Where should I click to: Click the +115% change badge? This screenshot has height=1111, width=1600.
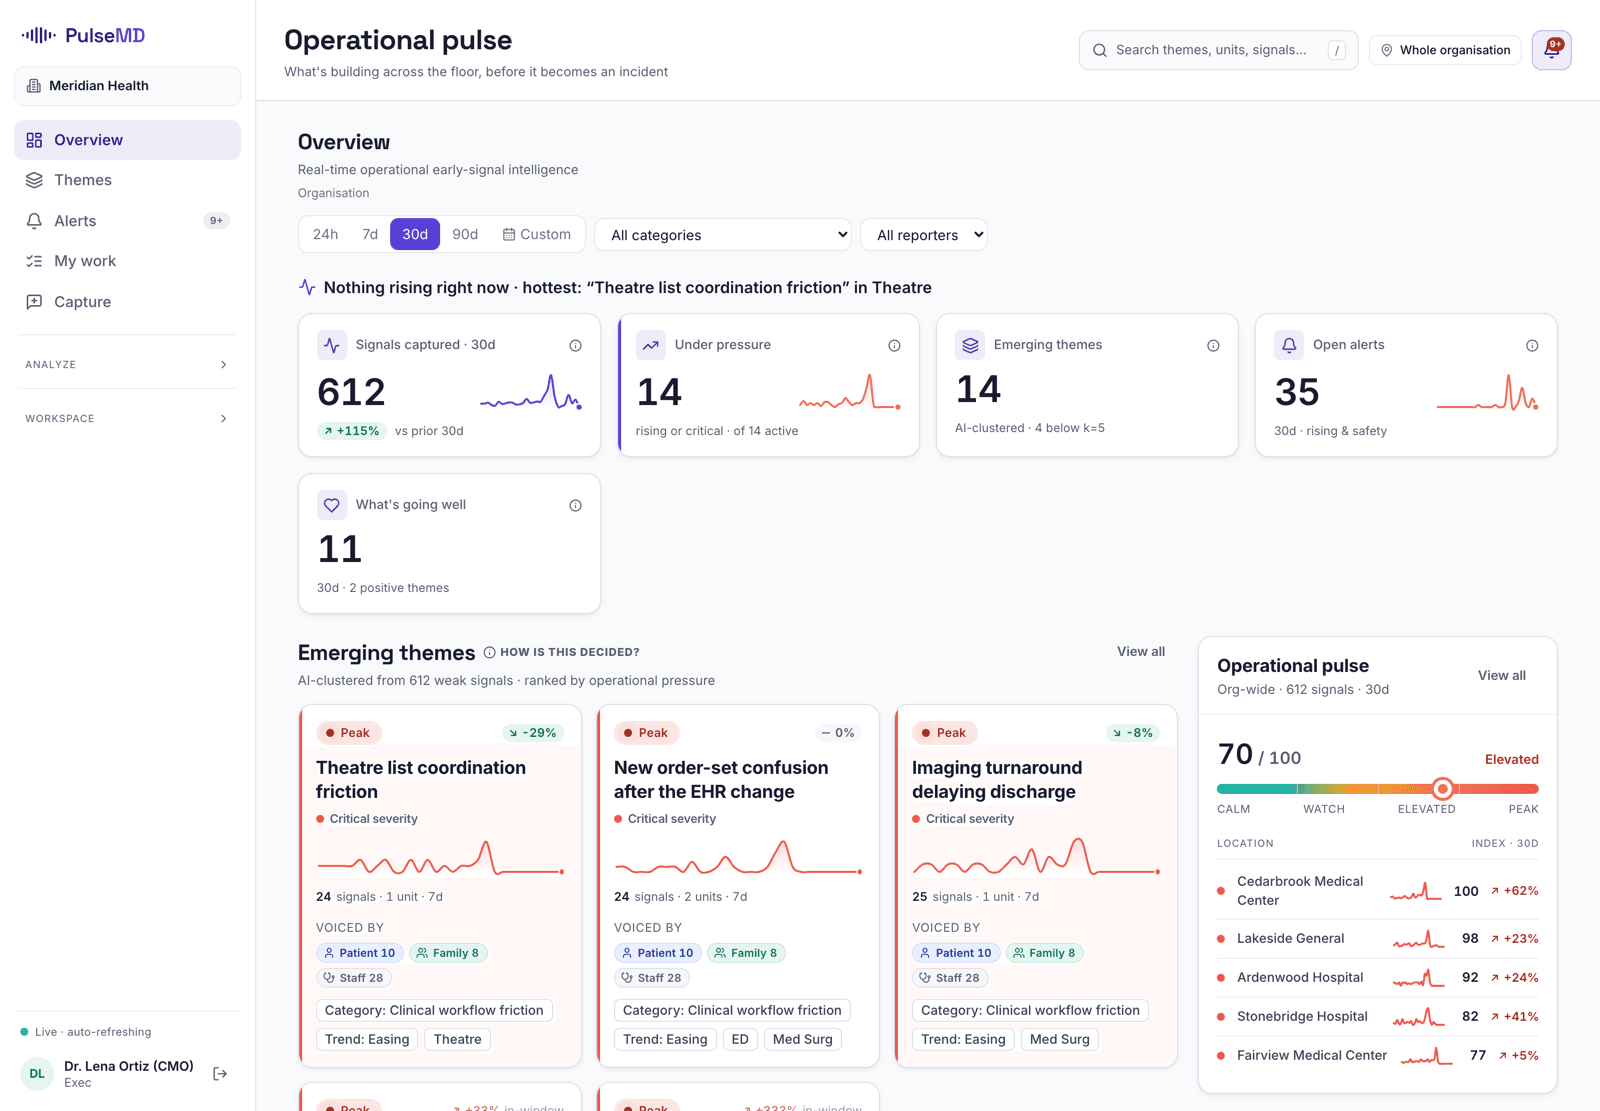[x=352, y=432]
